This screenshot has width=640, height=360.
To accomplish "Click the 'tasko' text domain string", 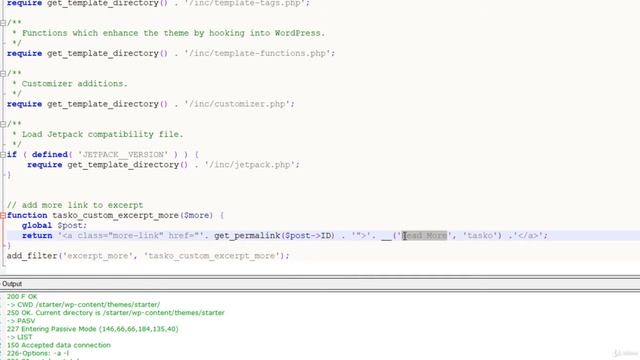I will point(480,236).
